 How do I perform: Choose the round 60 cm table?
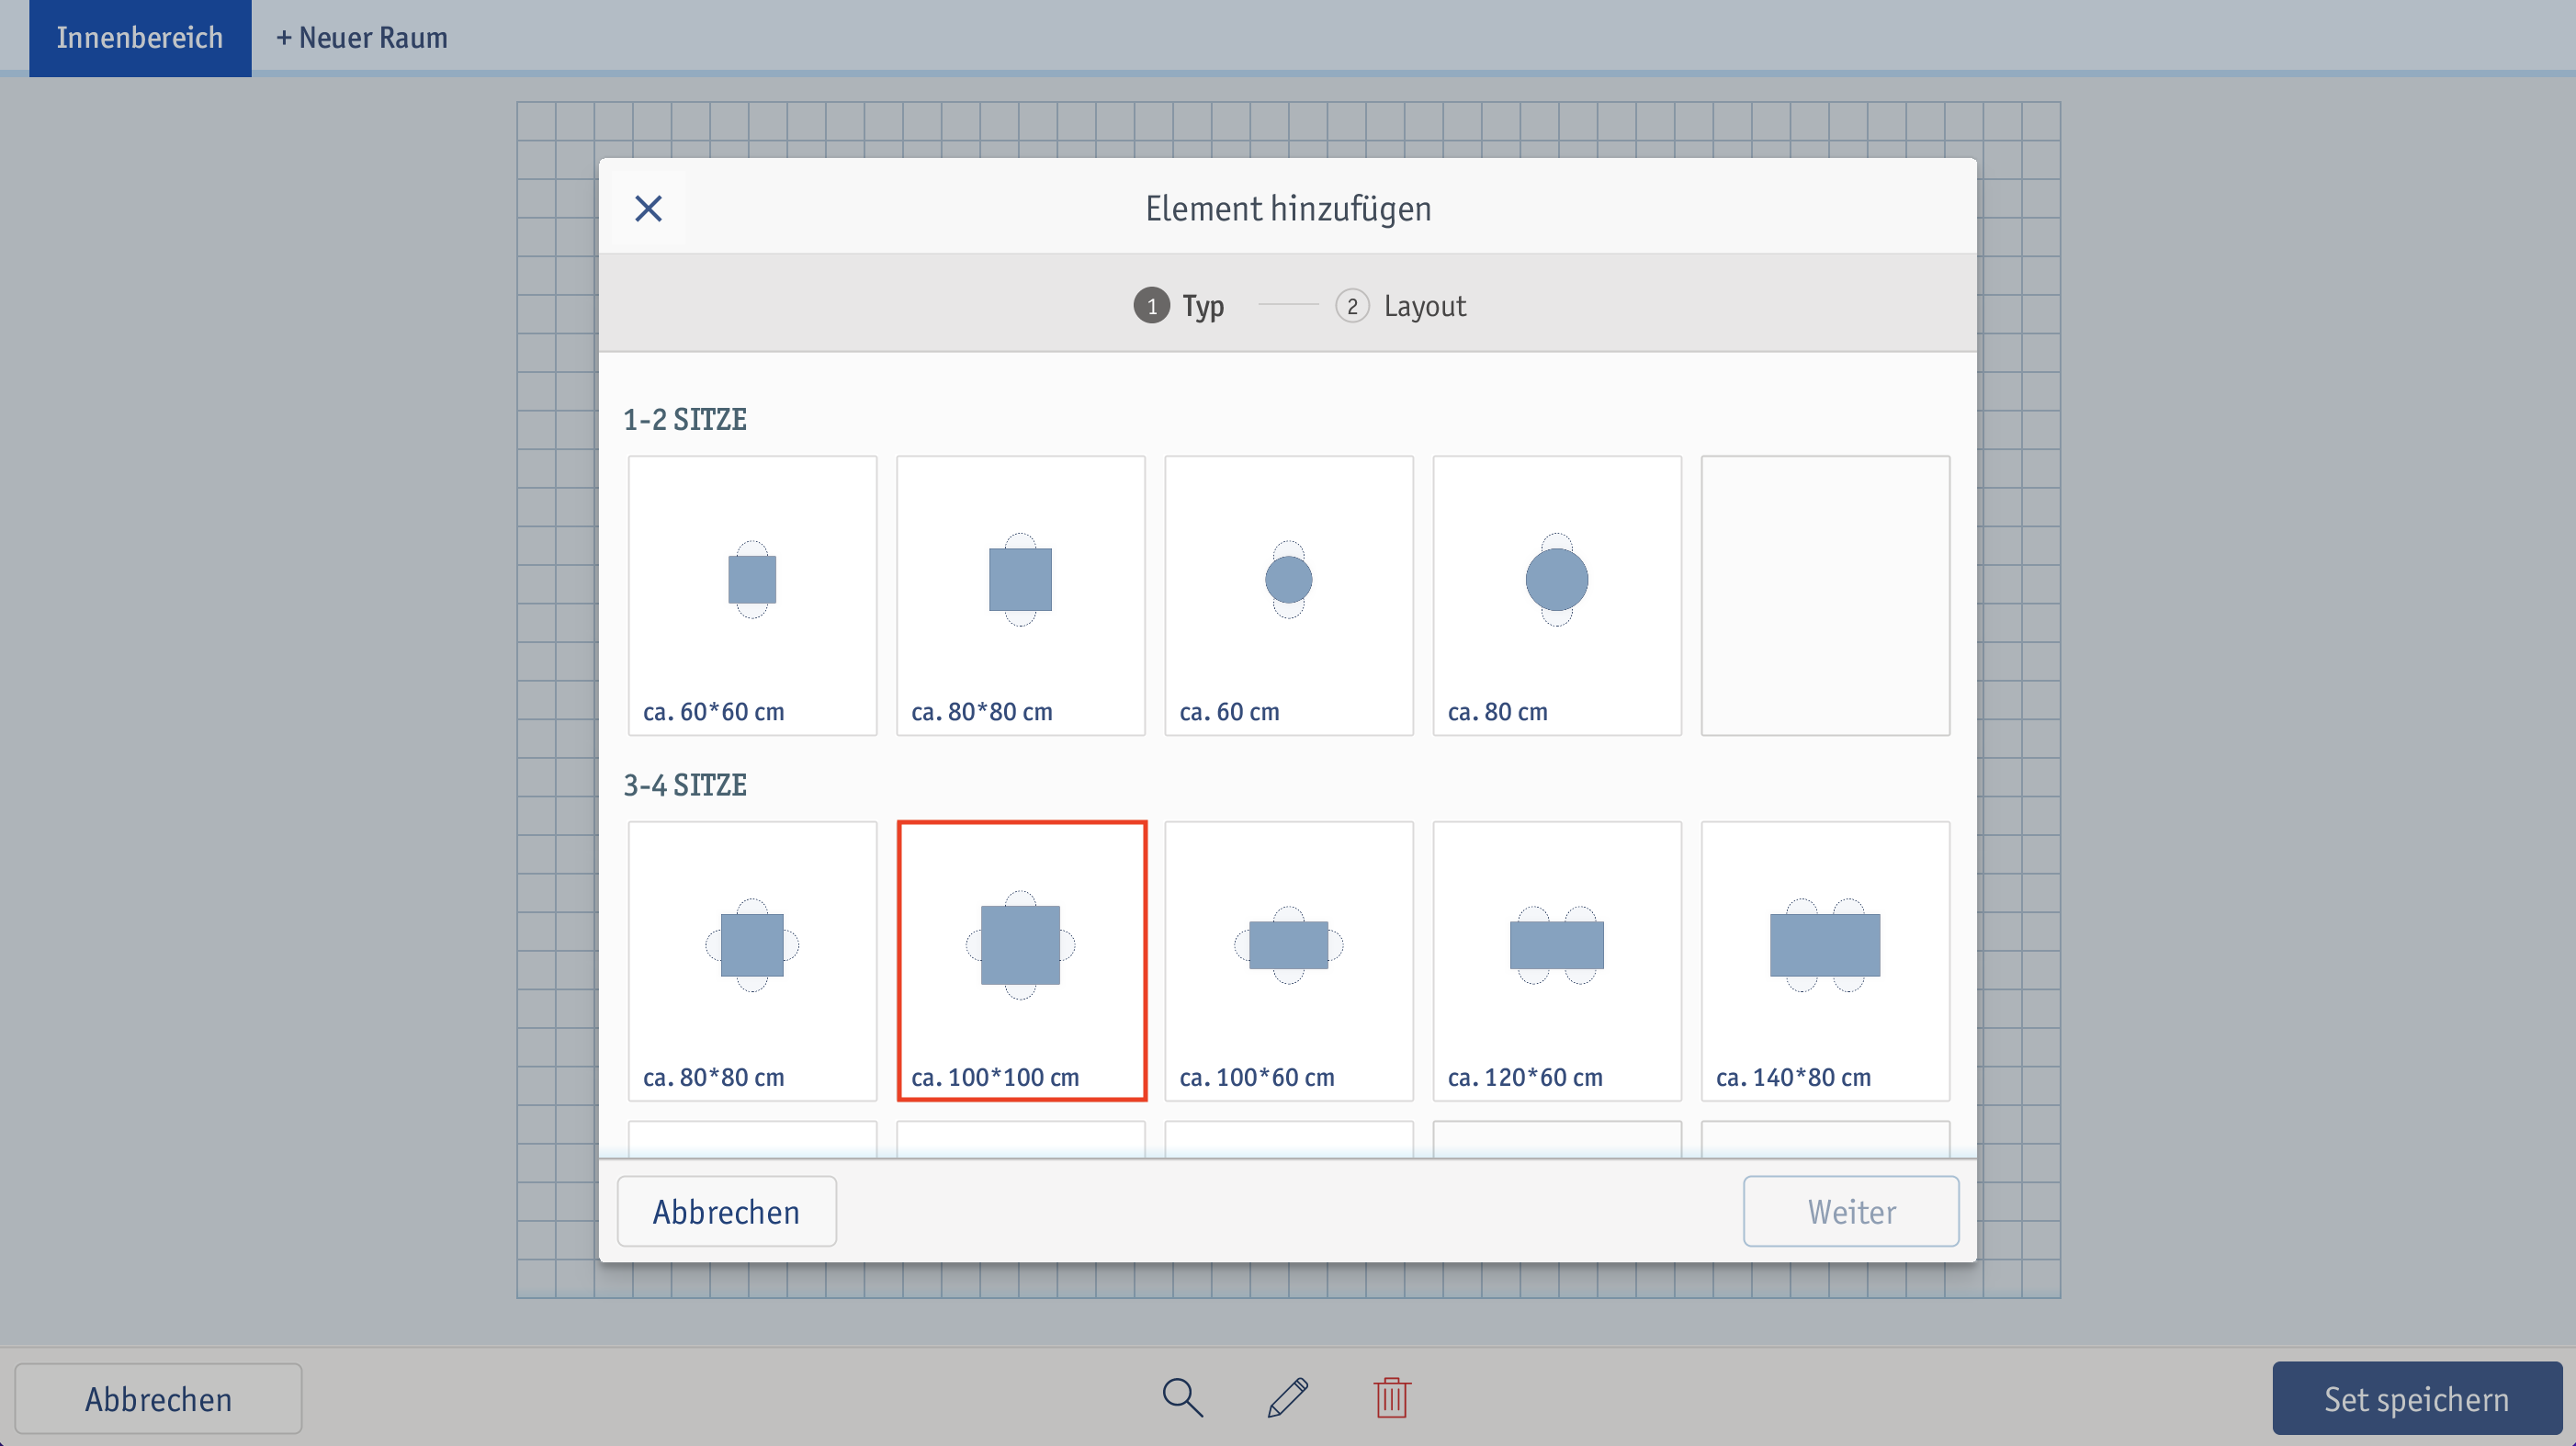pos(1288,596)
